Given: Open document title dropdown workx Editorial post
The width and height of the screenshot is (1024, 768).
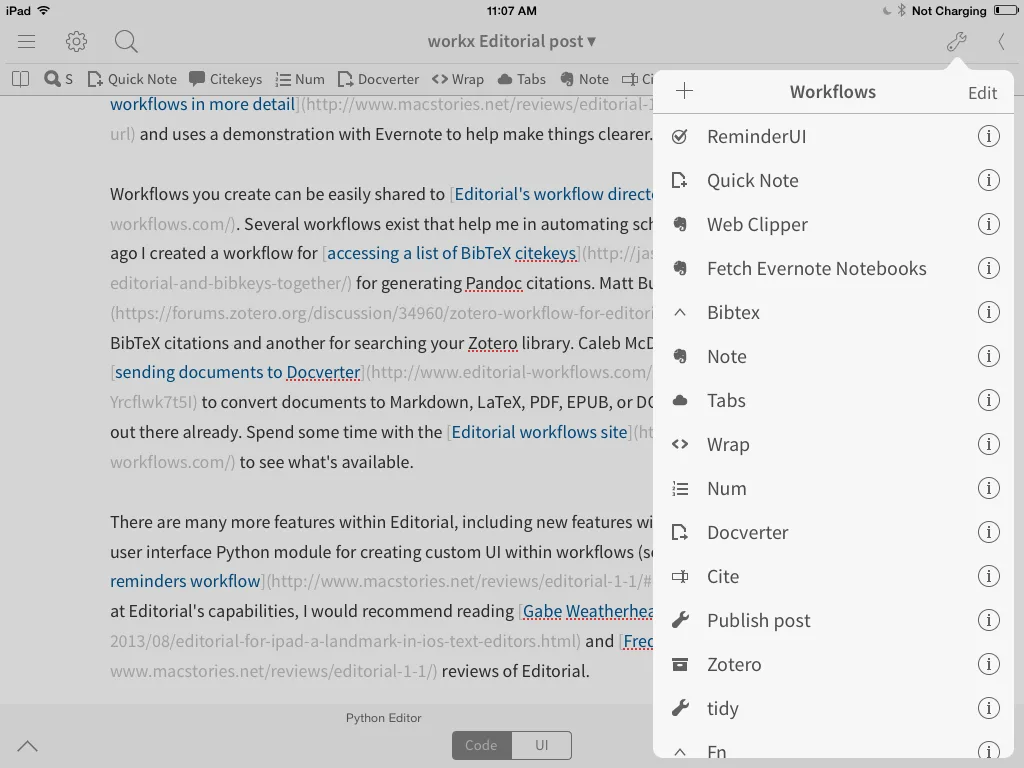Looking at the screenshot, I should pyautogui.click(x=512, y=42).
